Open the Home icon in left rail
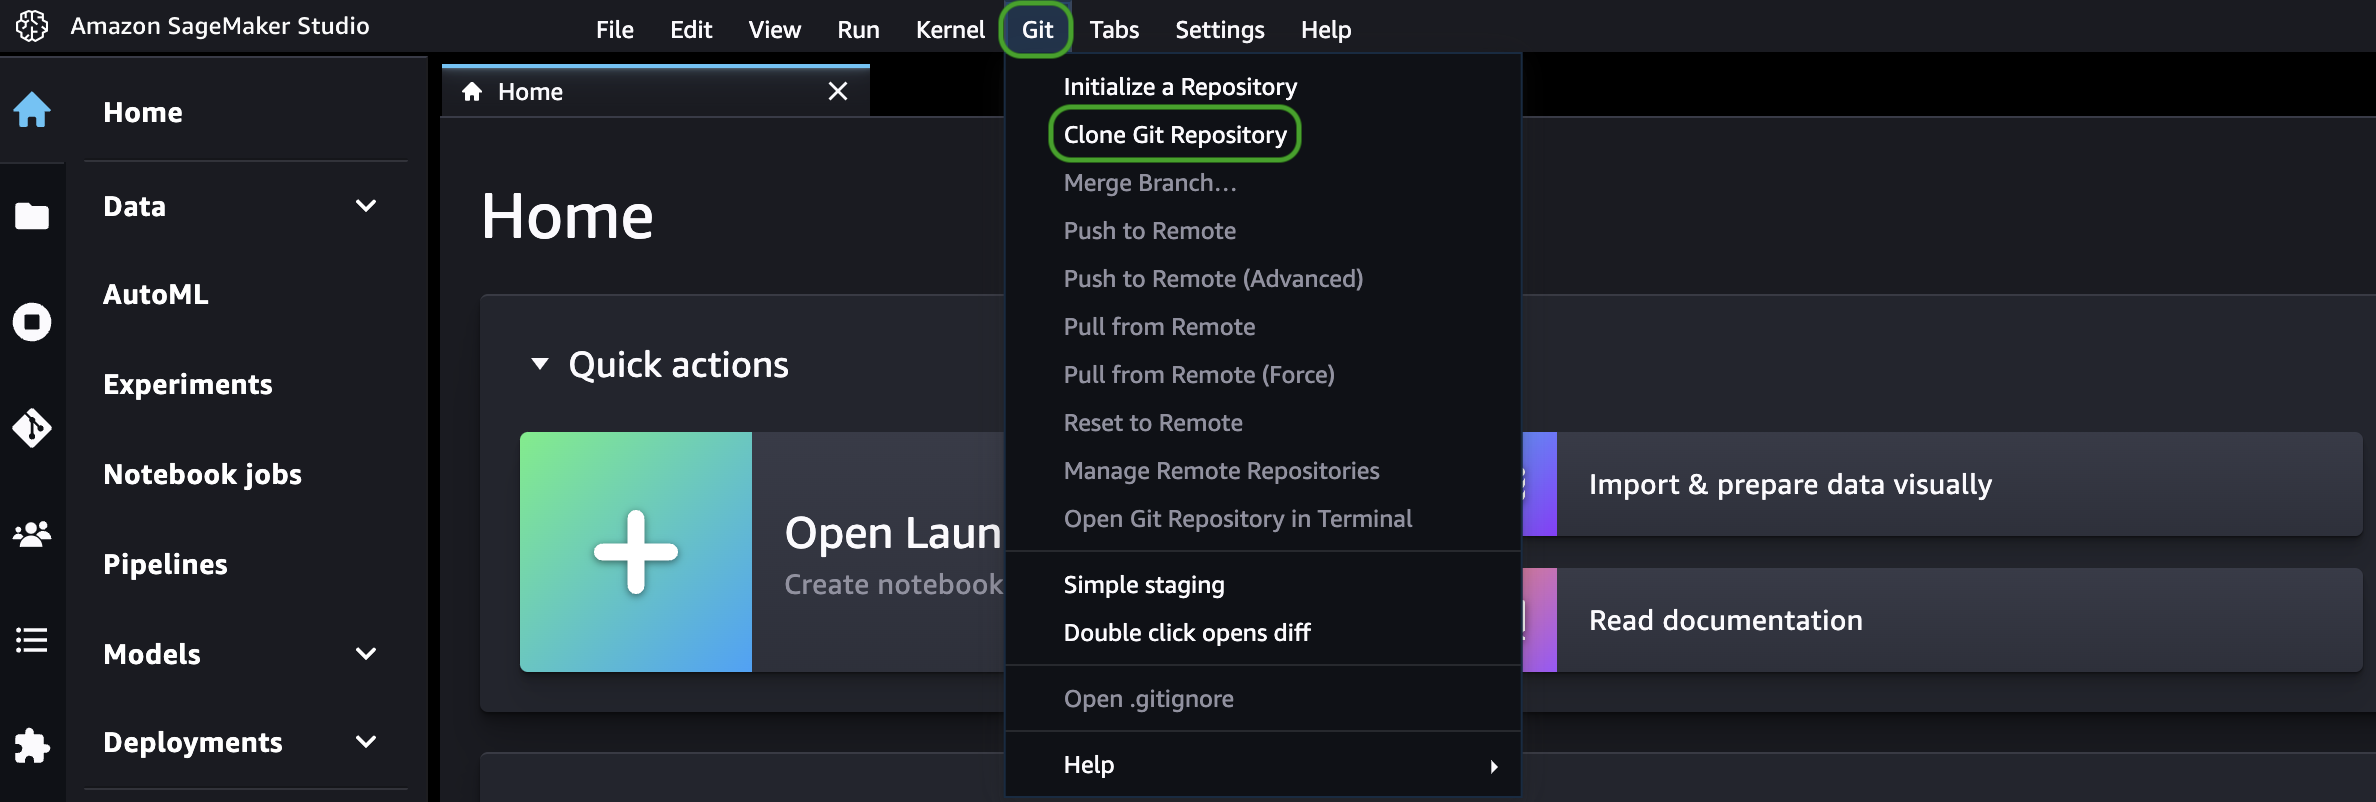 point(32,110)
